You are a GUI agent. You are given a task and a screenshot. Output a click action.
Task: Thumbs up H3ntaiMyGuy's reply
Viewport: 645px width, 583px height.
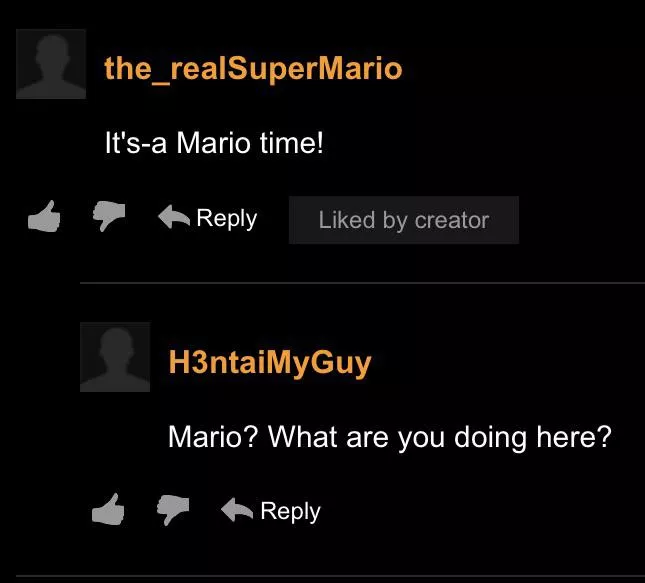point(108,509)
